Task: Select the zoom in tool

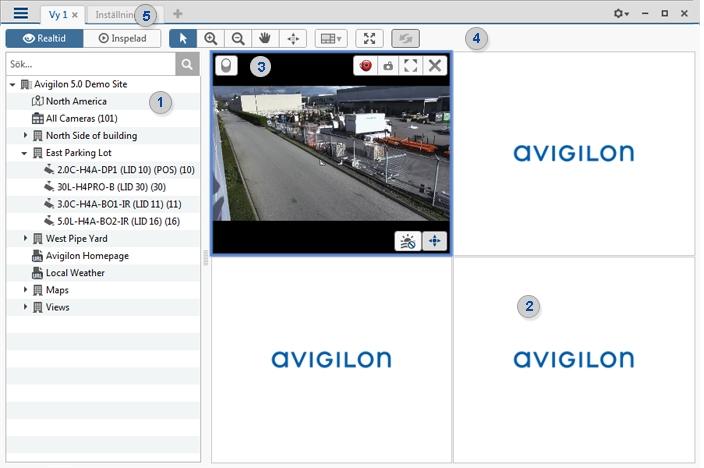Action: point(211,39)
